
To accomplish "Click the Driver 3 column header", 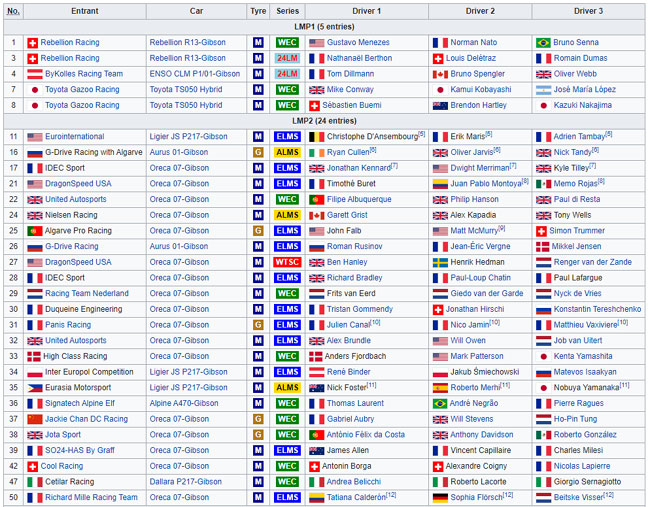I will 588,11.
